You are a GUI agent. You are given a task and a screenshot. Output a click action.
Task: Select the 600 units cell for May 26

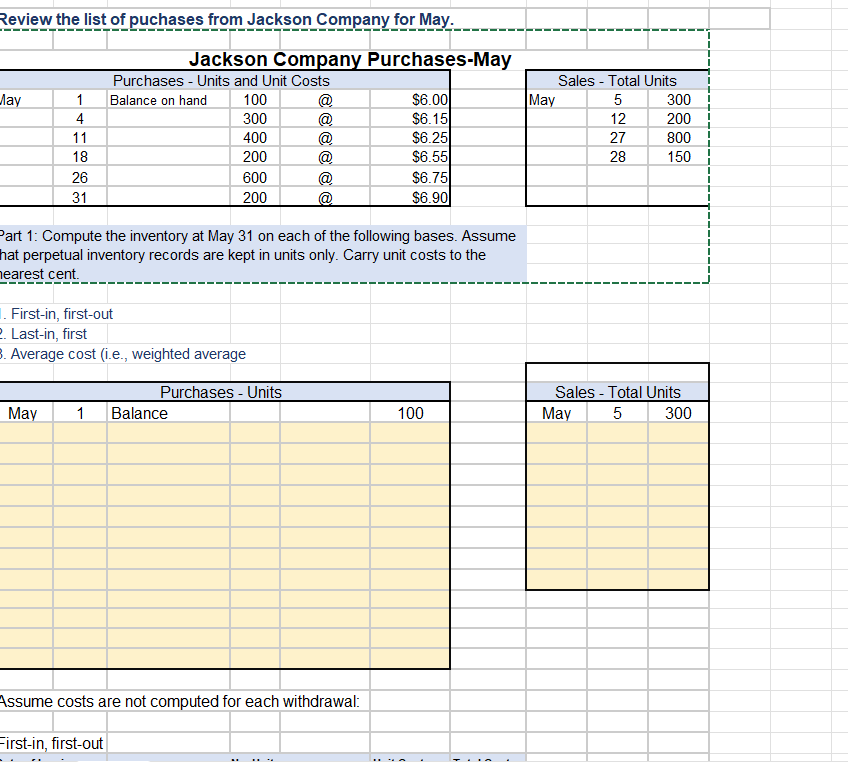point(255,177)
